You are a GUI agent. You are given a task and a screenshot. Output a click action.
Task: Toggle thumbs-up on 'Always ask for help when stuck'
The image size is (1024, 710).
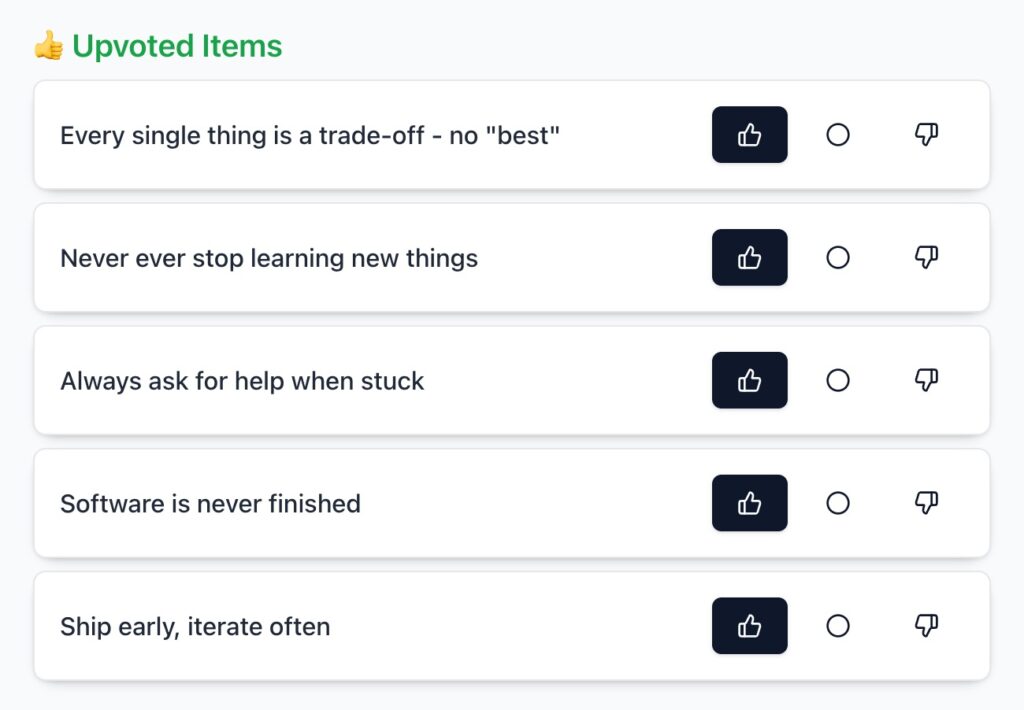pos(749,380)
